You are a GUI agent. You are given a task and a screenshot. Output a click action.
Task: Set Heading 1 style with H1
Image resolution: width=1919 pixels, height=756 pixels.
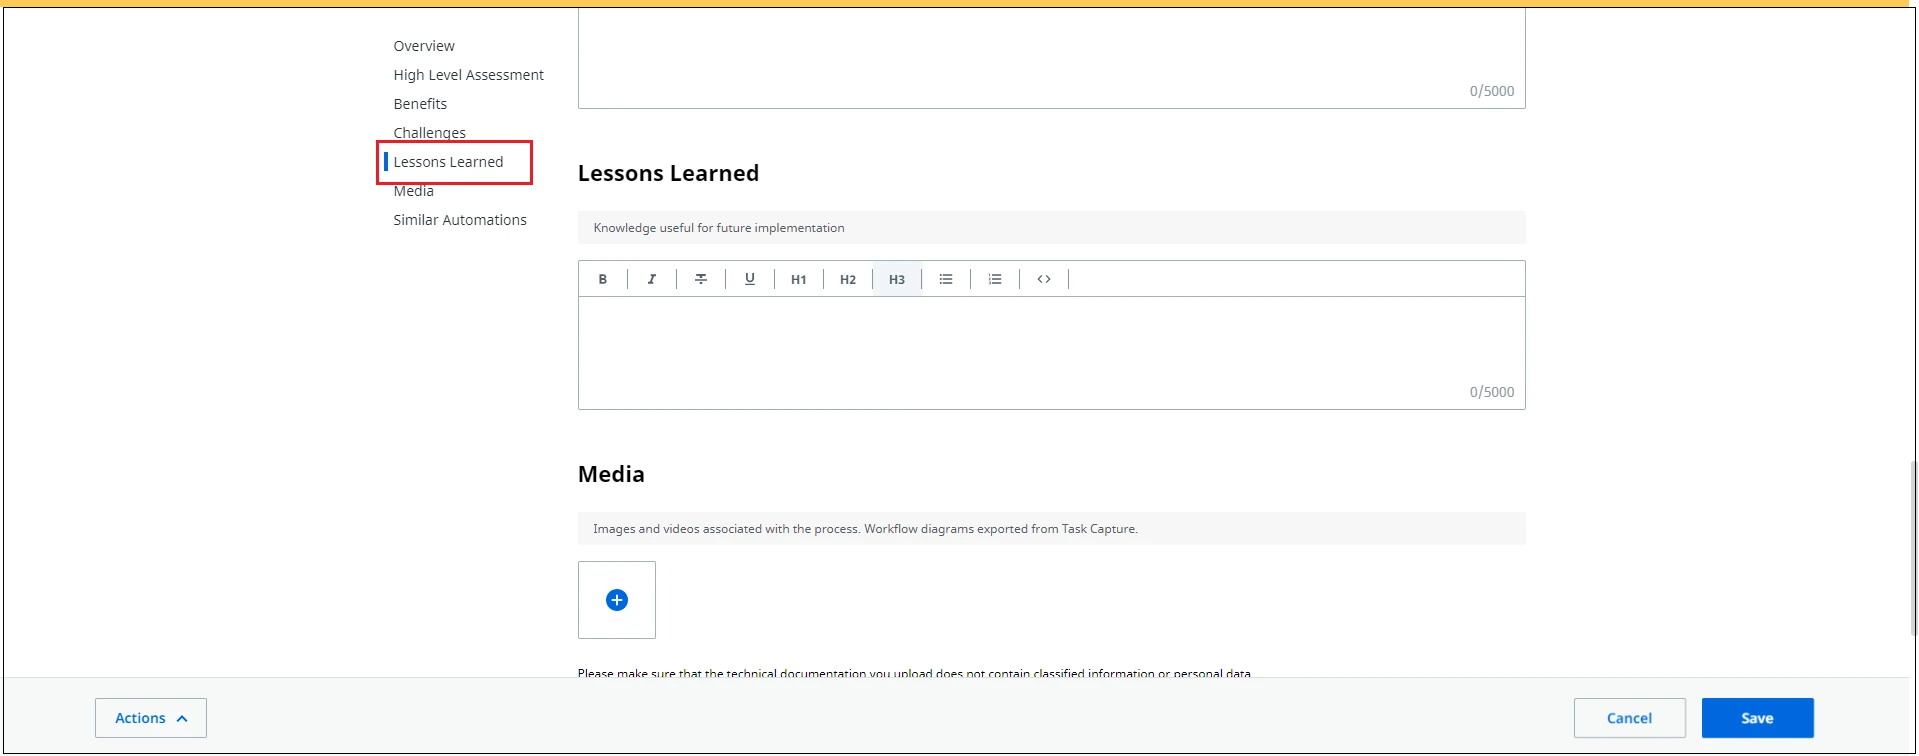click(x=799, y=279)
